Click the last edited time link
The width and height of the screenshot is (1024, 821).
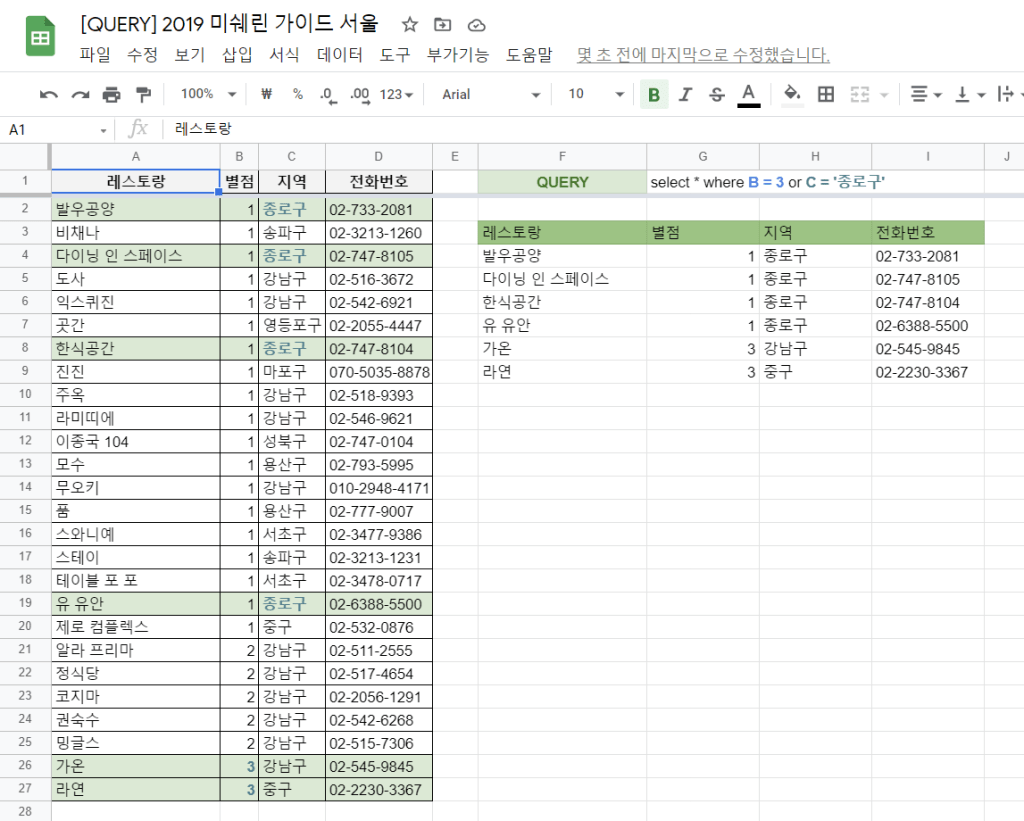click(x=703, y=55)
